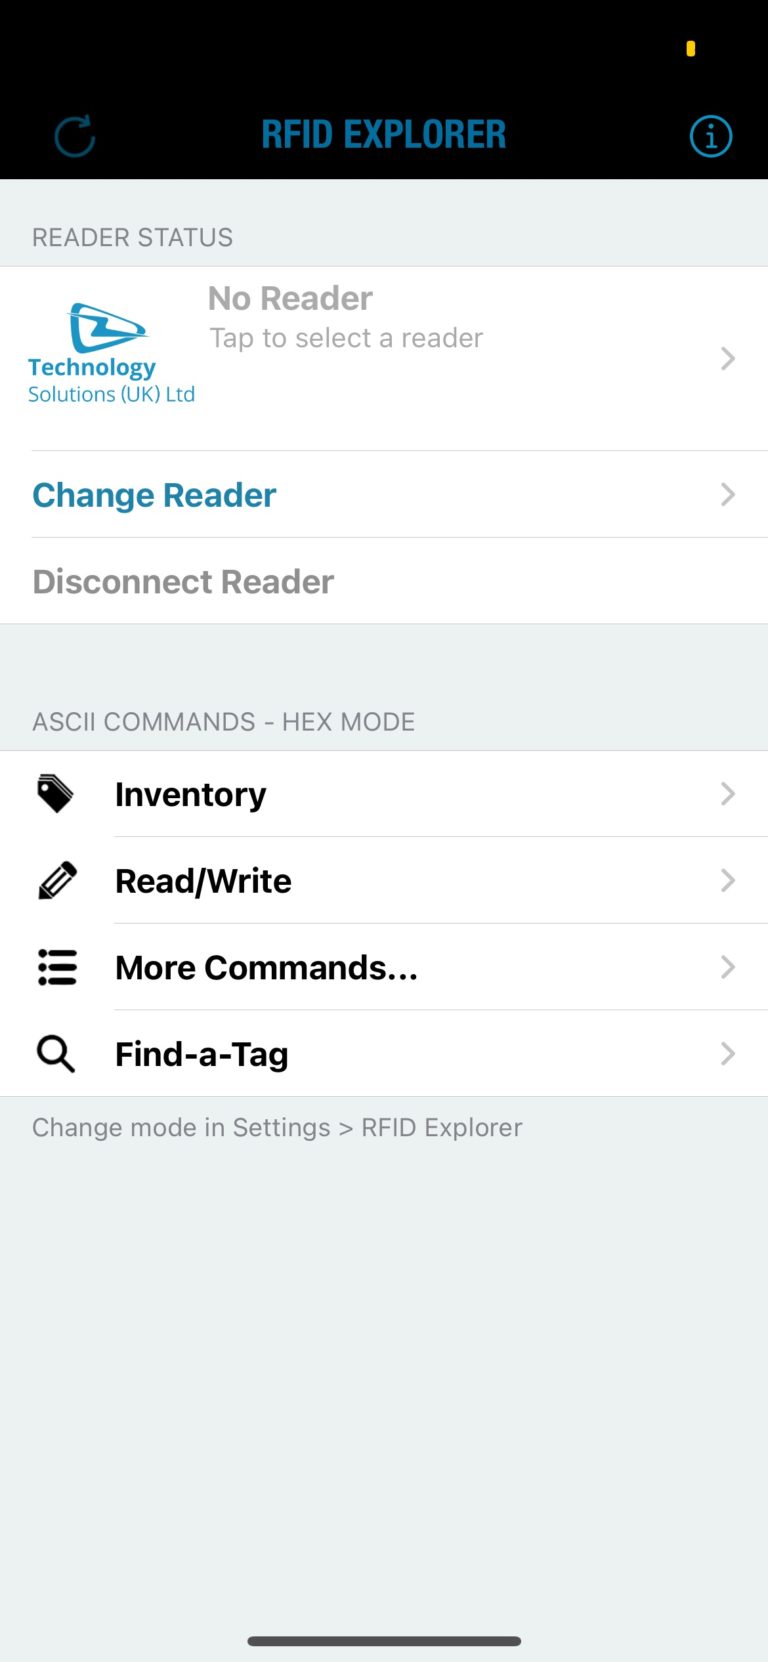Select Find-a-Tag from the command list

coord(201,1053)
